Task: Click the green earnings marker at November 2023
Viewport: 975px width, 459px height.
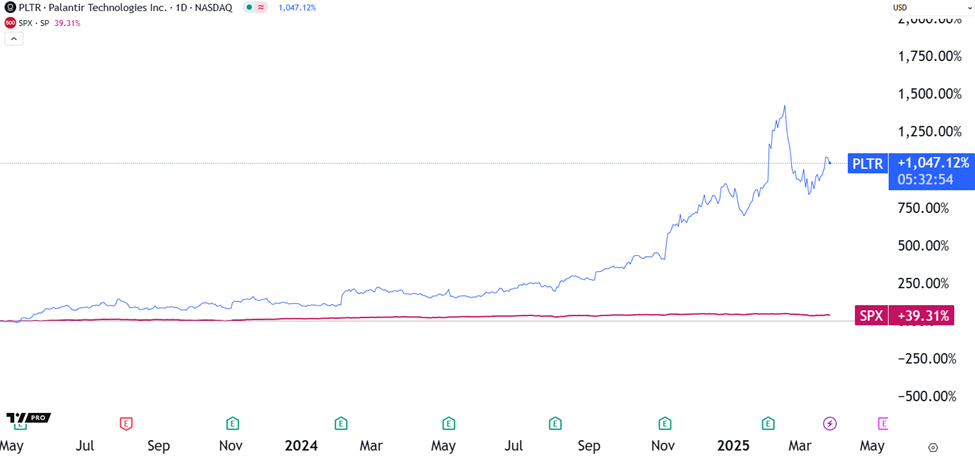Action: 232,424
